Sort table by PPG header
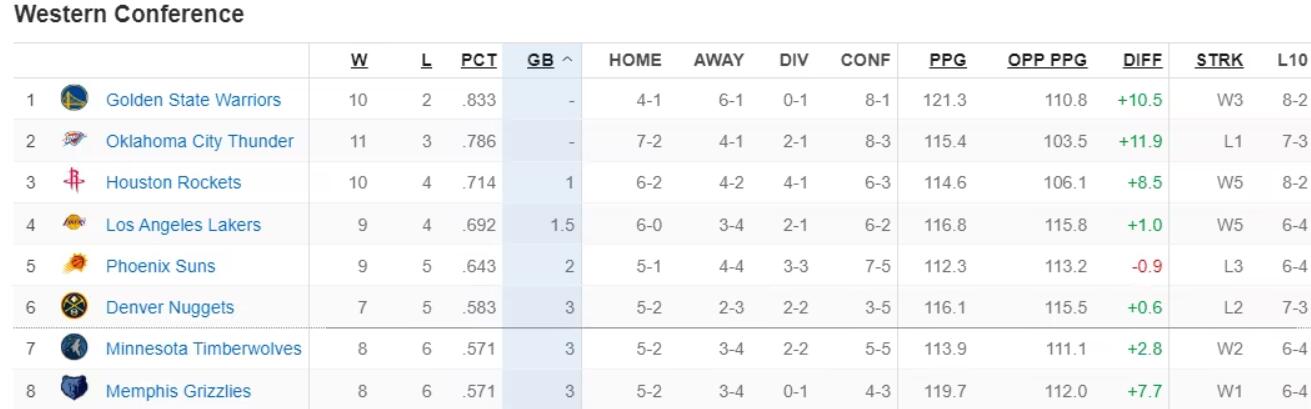Screen dimensions: 1311x409 tap(947, 60)
